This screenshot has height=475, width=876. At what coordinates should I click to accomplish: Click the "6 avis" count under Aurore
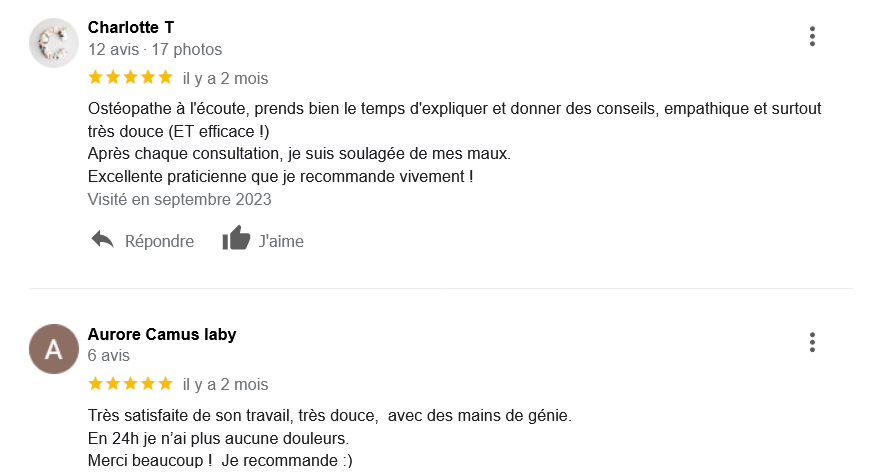tap(109, 355)
